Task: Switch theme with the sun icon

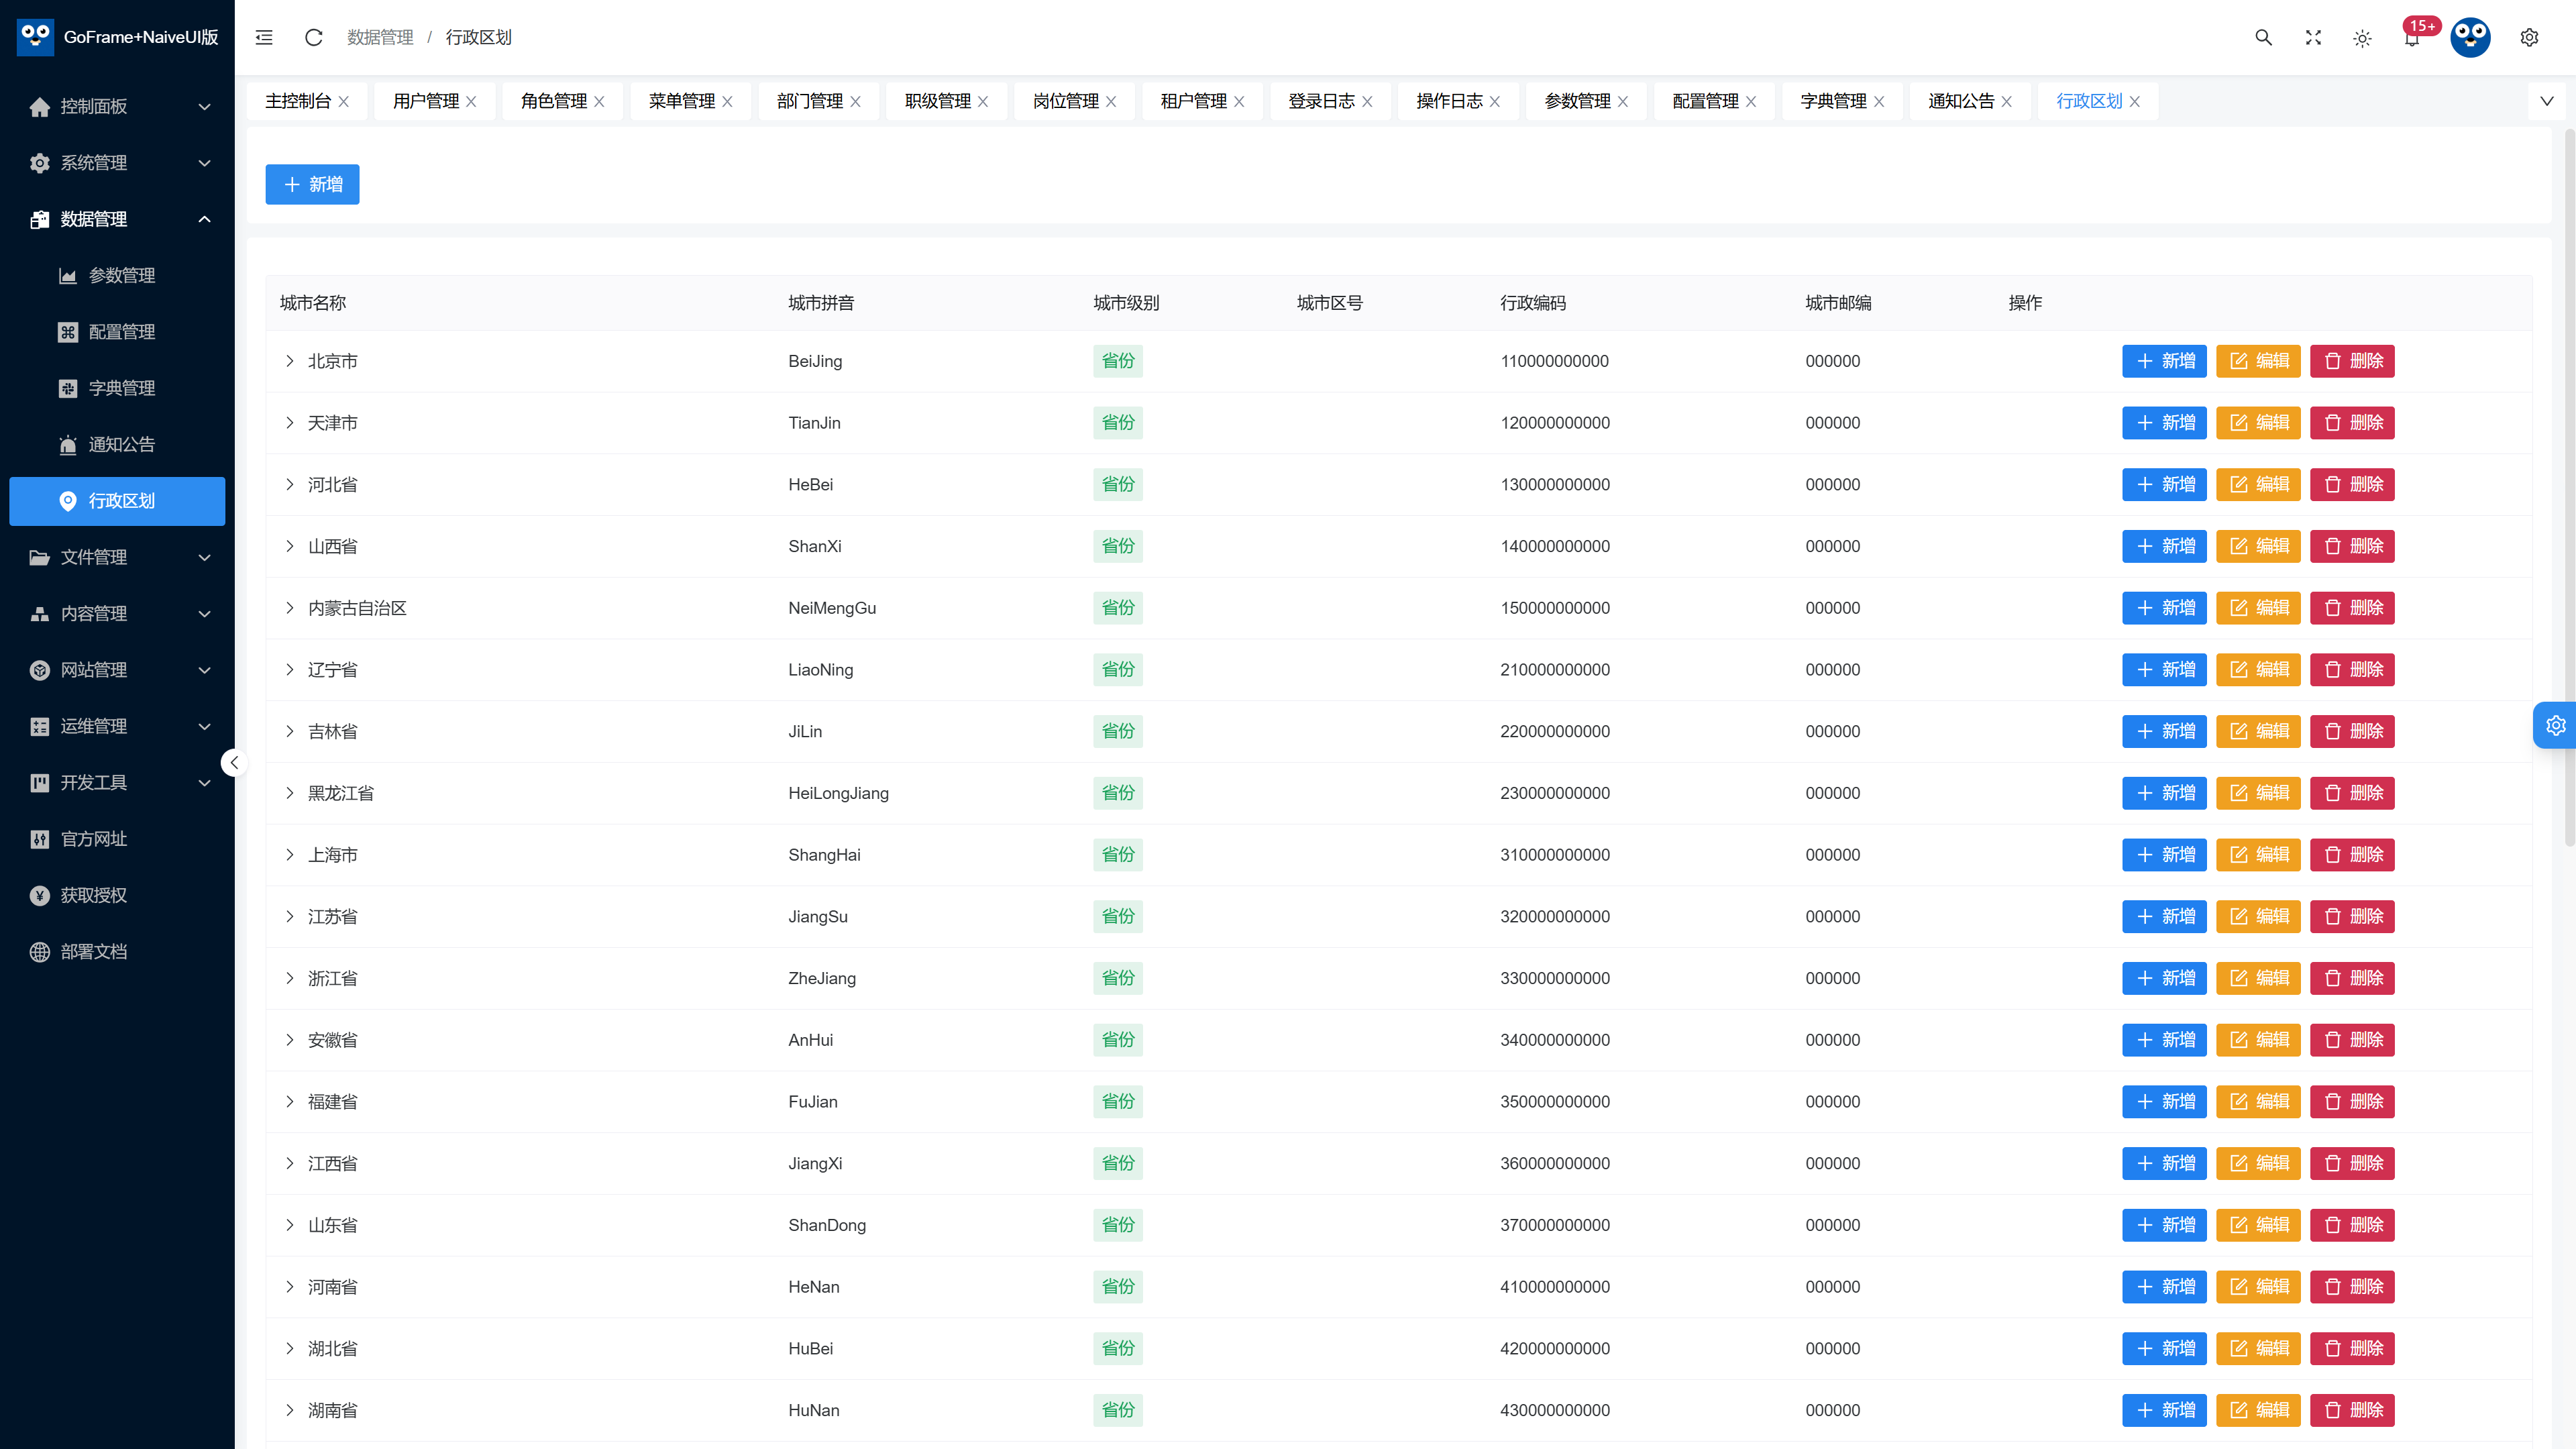Action: (x=2362, y=38)
